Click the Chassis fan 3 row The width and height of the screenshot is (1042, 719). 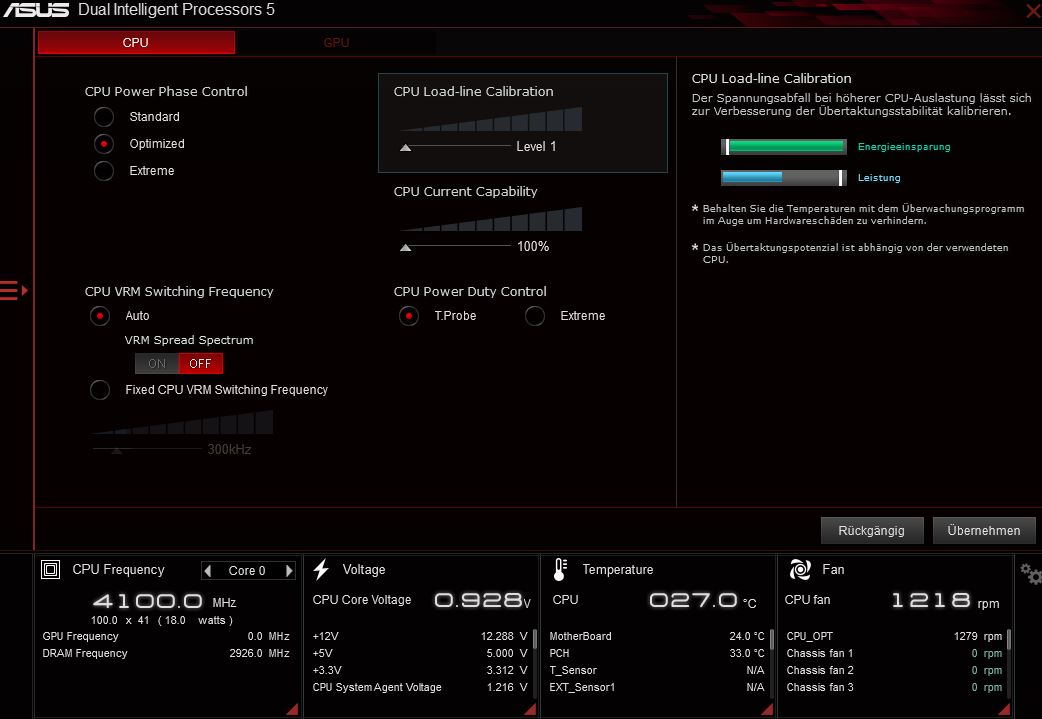point(894,687)
